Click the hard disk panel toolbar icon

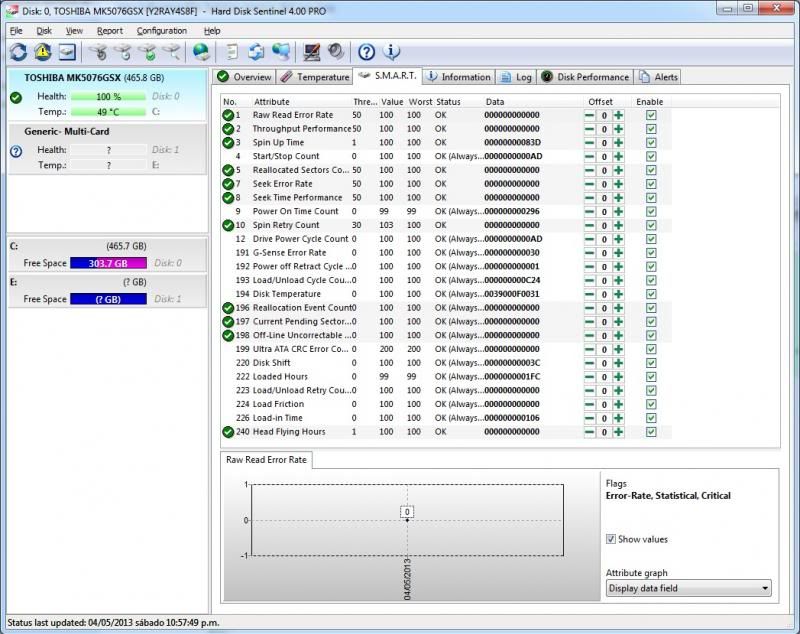coord(67,52)
